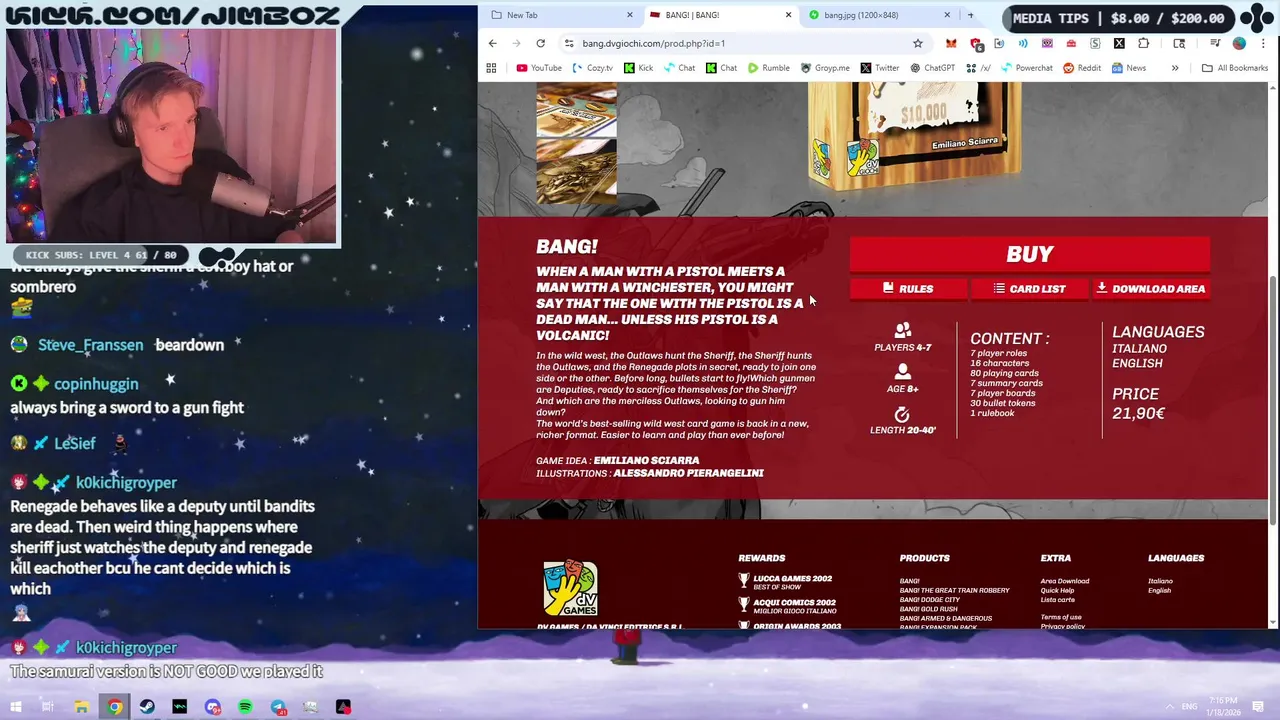This screenshot has width=1280, height=720.
Task: Close the New Tab browser tab
Action: point(629,15)
